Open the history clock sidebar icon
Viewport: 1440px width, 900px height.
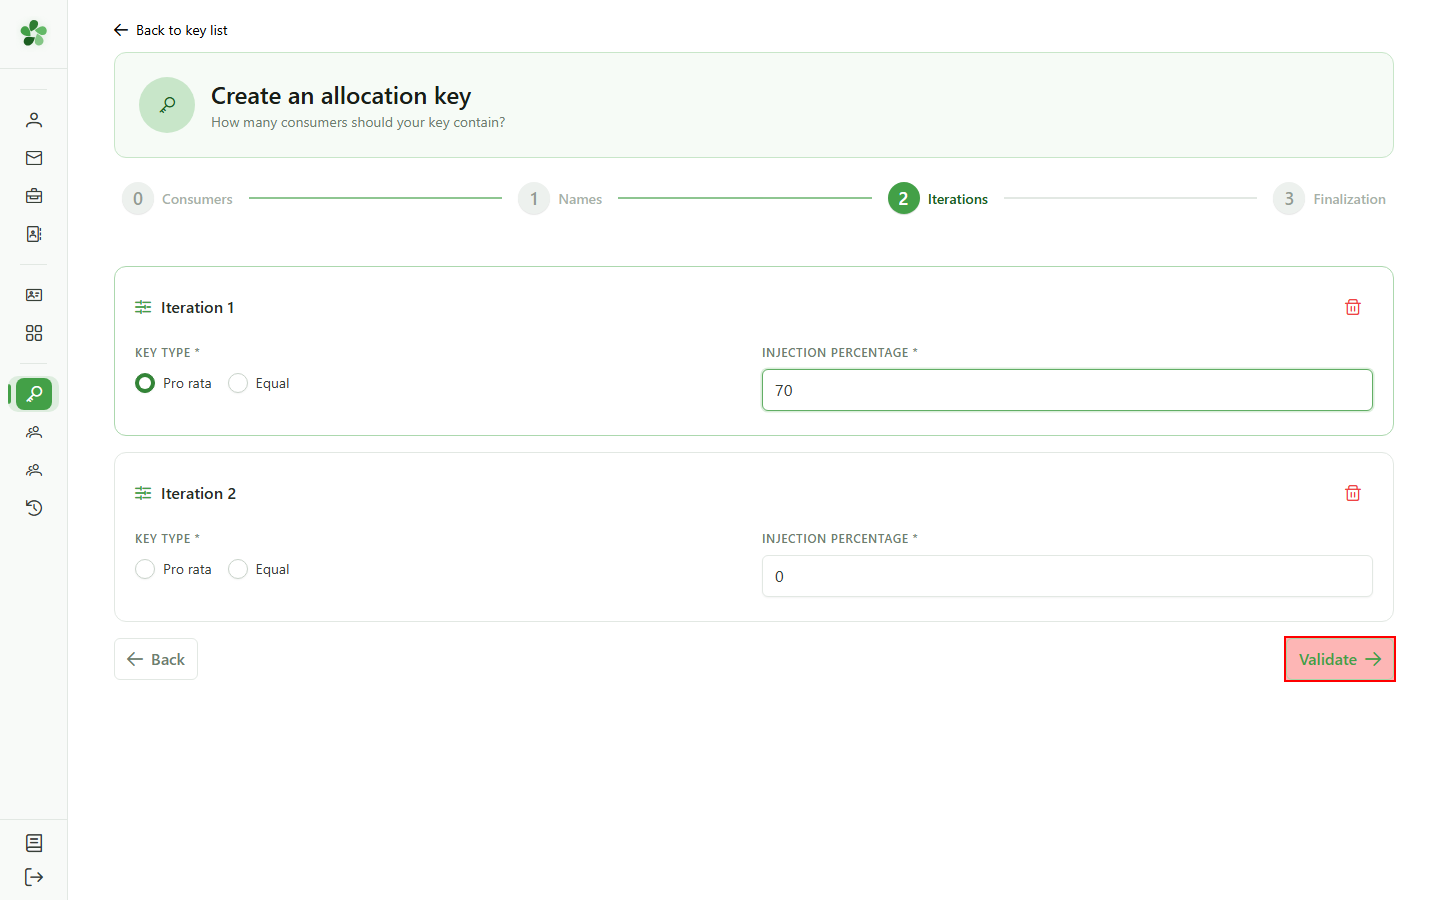pyautogui.click(x=34, y=508)
